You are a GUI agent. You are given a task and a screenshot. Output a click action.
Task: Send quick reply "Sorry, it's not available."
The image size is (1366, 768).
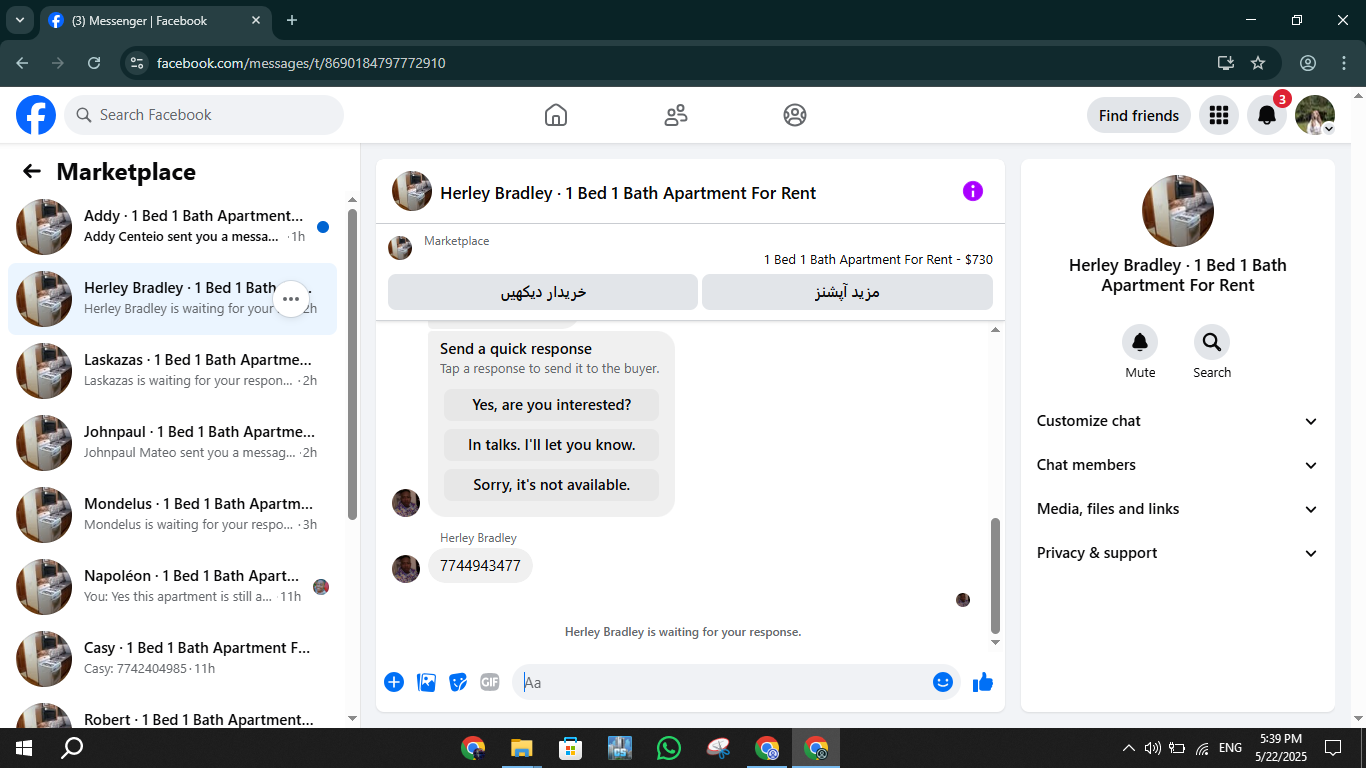(552, 485)
